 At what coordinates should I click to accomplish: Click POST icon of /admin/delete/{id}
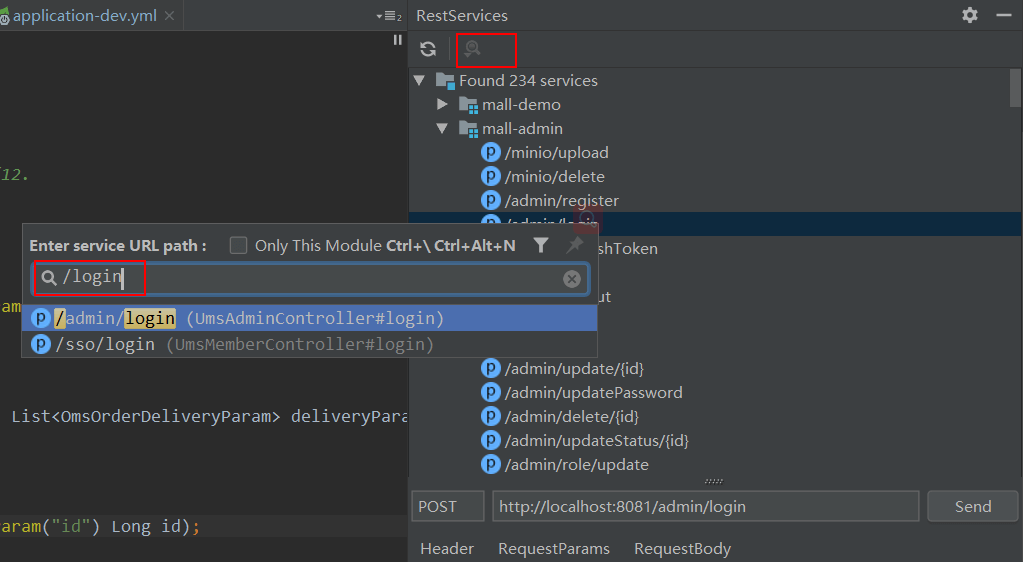point(491,416)
